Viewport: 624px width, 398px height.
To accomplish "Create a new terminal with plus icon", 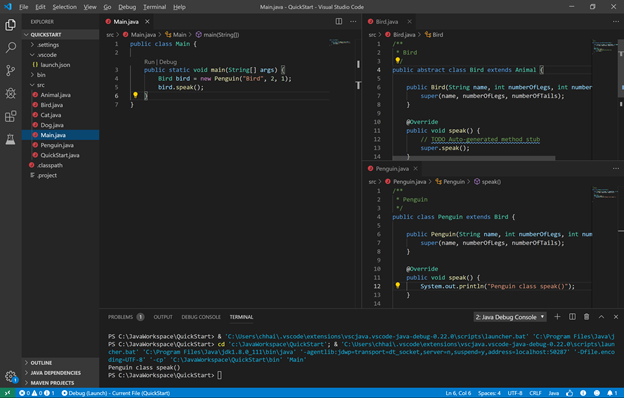I will (557, 317).
